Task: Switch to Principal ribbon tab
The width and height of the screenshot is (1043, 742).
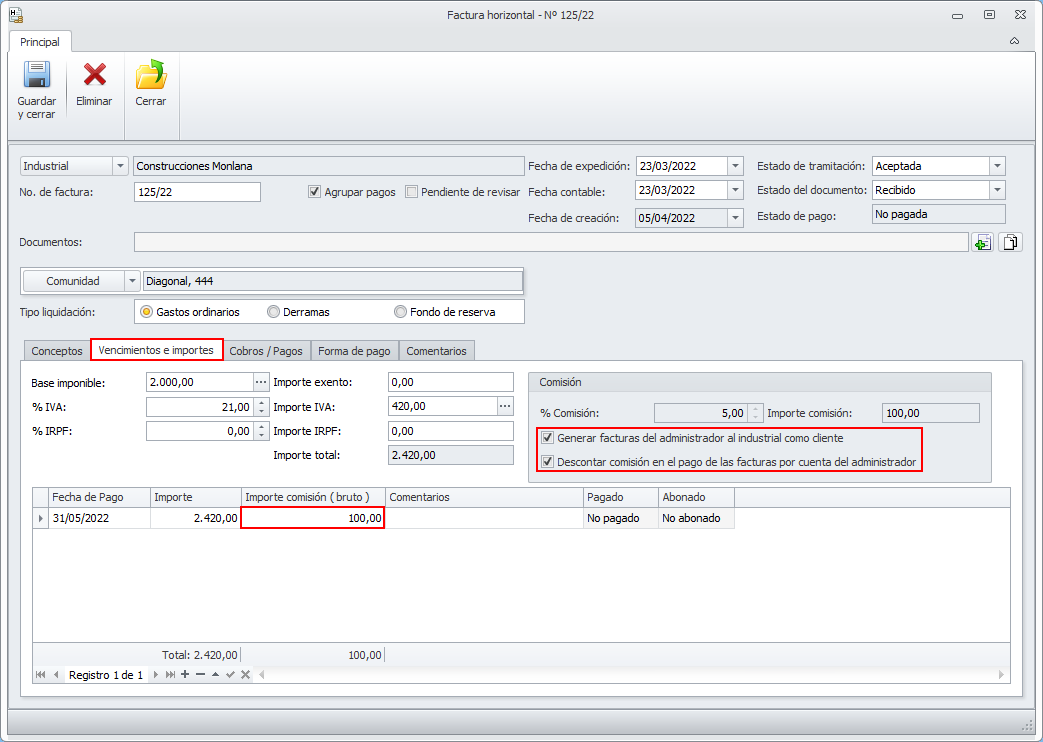Action: pyautogui.click(x=40, y=42)
